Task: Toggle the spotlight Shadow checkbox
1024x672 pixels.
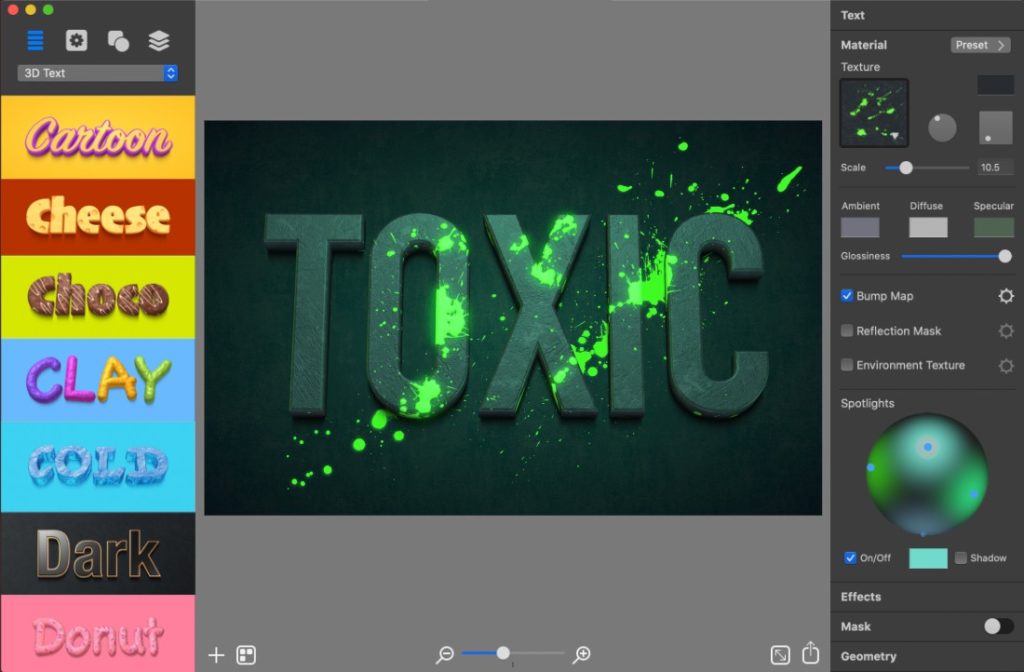Action: click(962, 558)
